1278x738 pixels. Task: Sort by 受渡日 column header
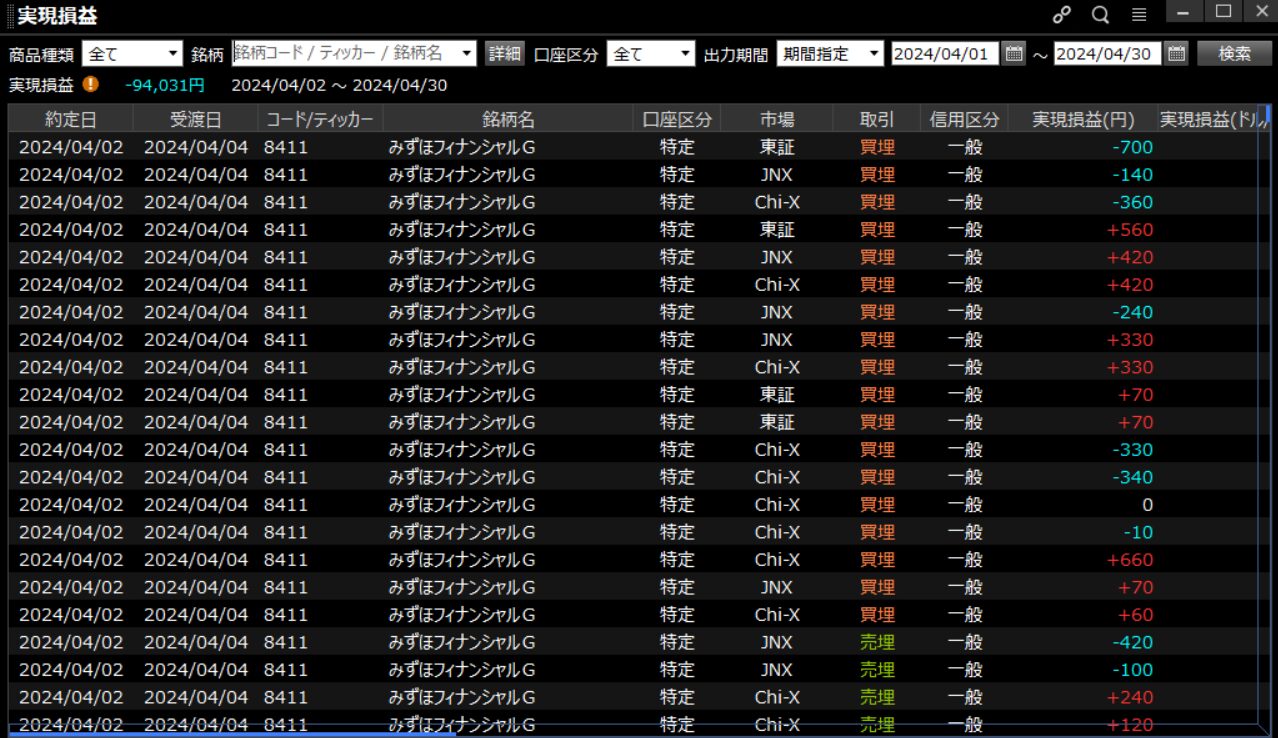195,120
